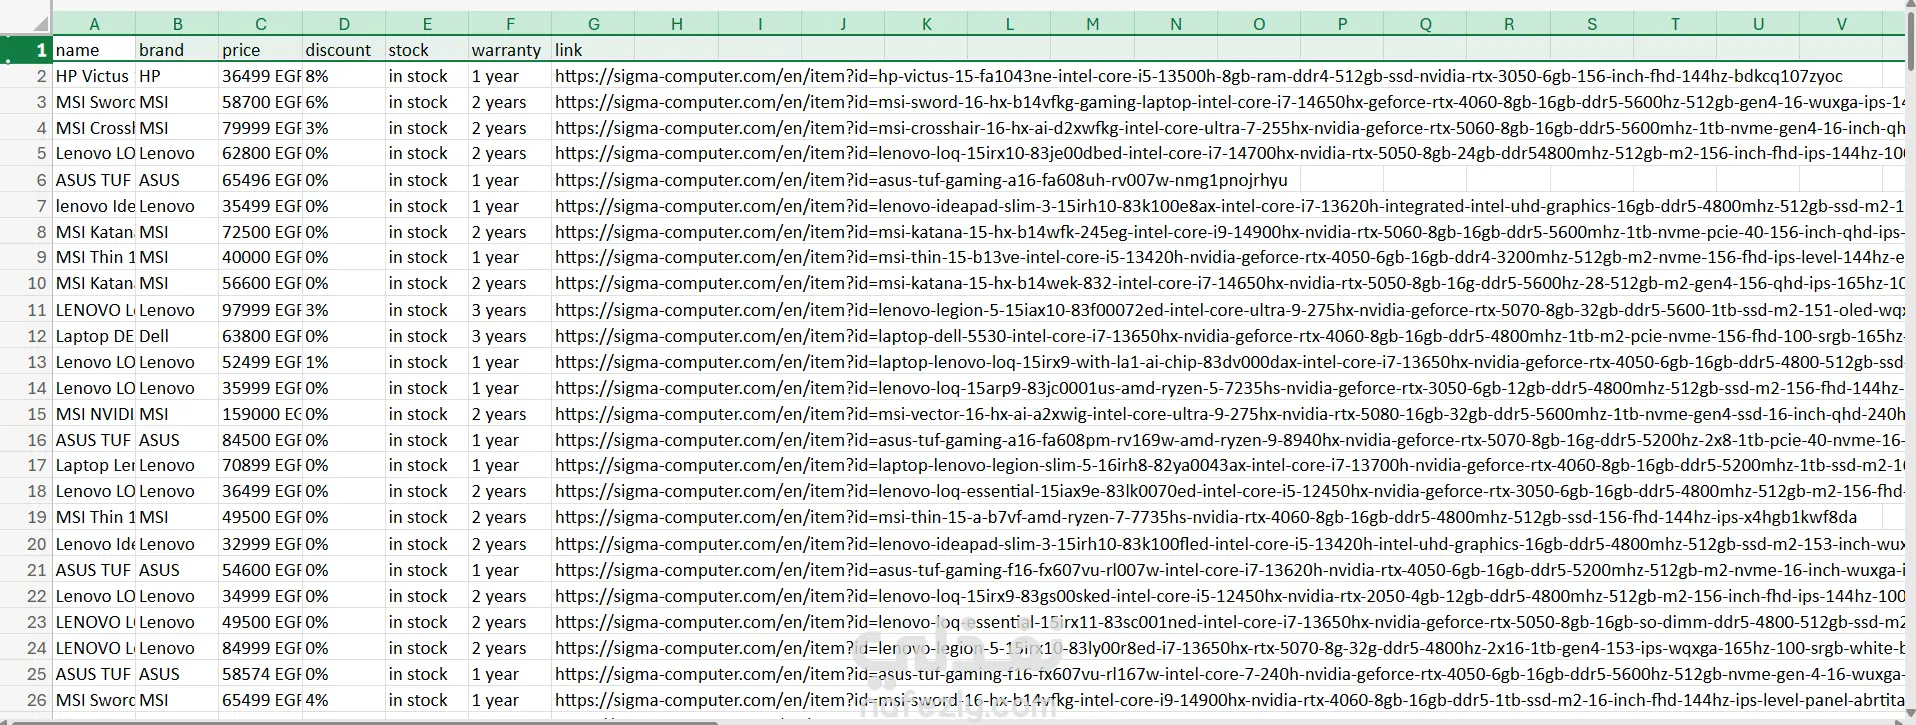Screen dimensions: 1916x725
Task: Select the '70899 EGP' price cell
Action: click(260, 465)
